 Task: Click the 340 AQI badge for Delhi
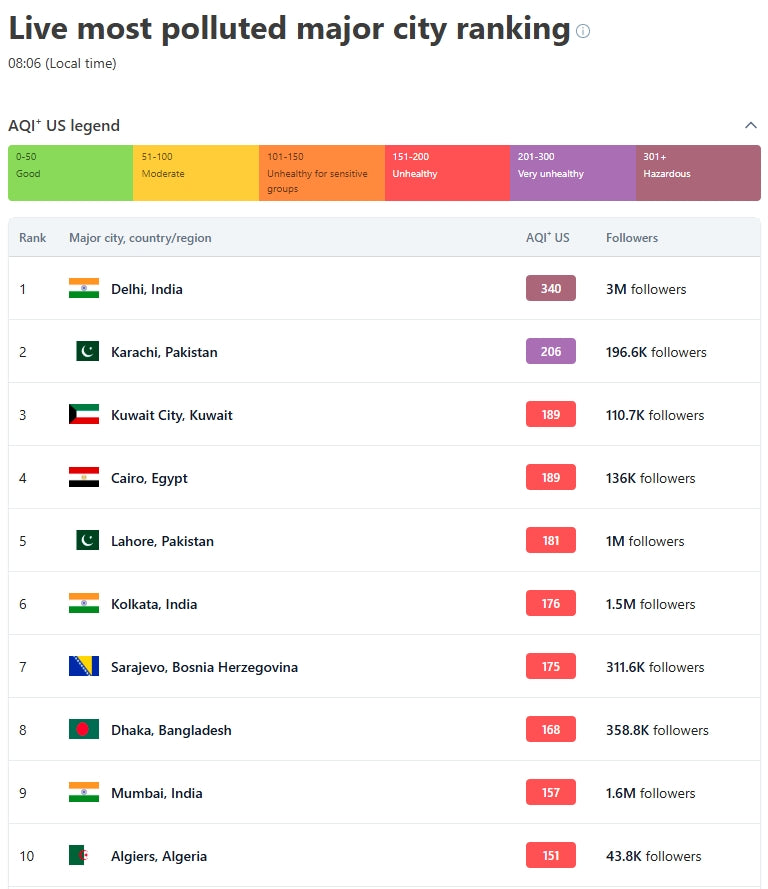tap(550, 289)
